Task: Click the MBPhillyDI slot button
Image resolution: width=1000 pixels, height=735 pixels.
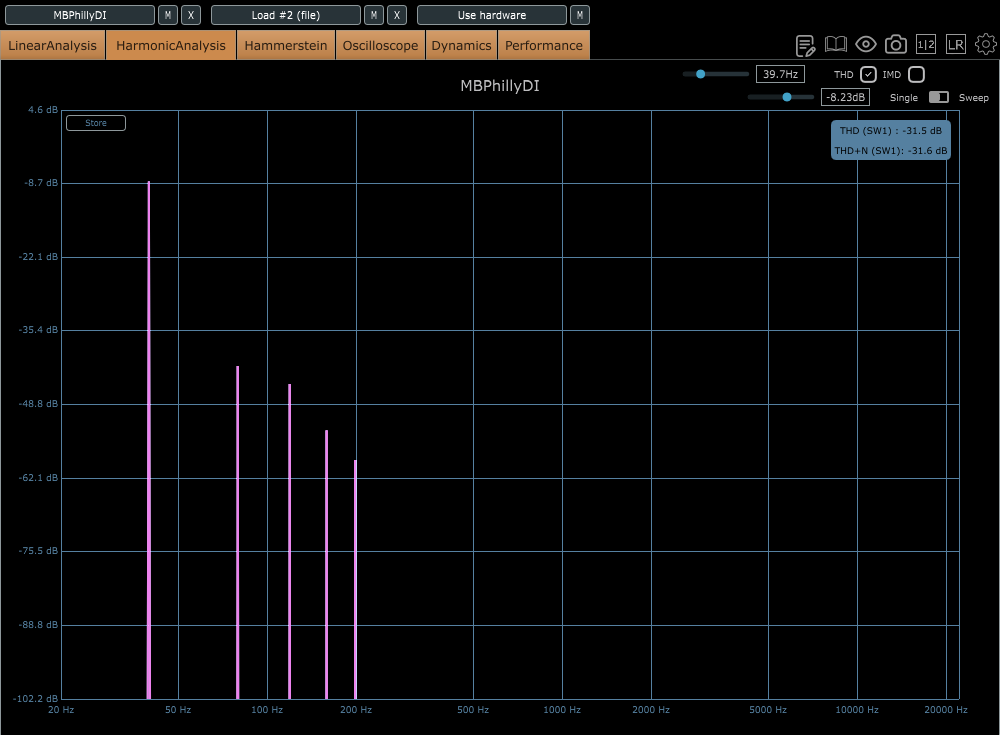Action: (80, 15)
